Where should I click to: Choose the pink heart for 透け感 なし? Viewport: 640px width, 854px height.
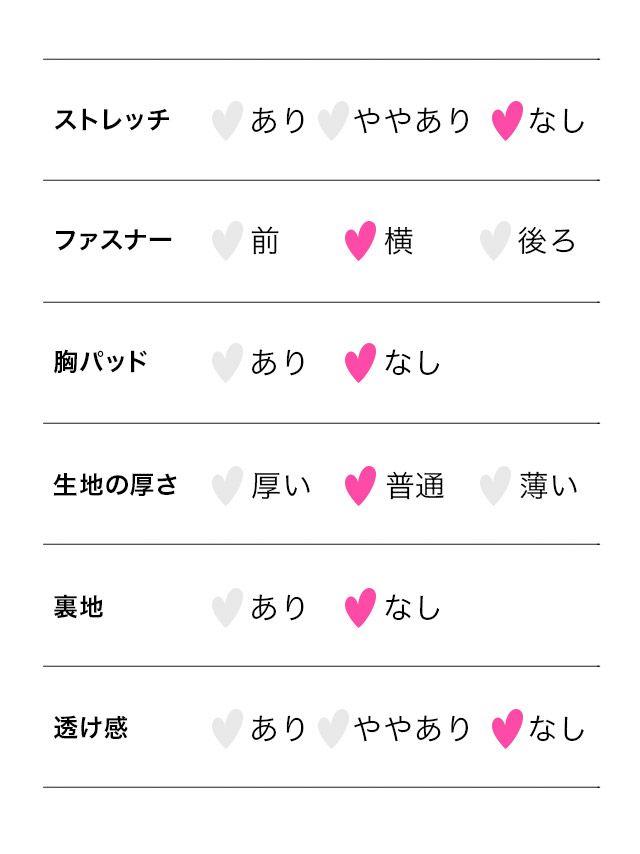point(507,729)
